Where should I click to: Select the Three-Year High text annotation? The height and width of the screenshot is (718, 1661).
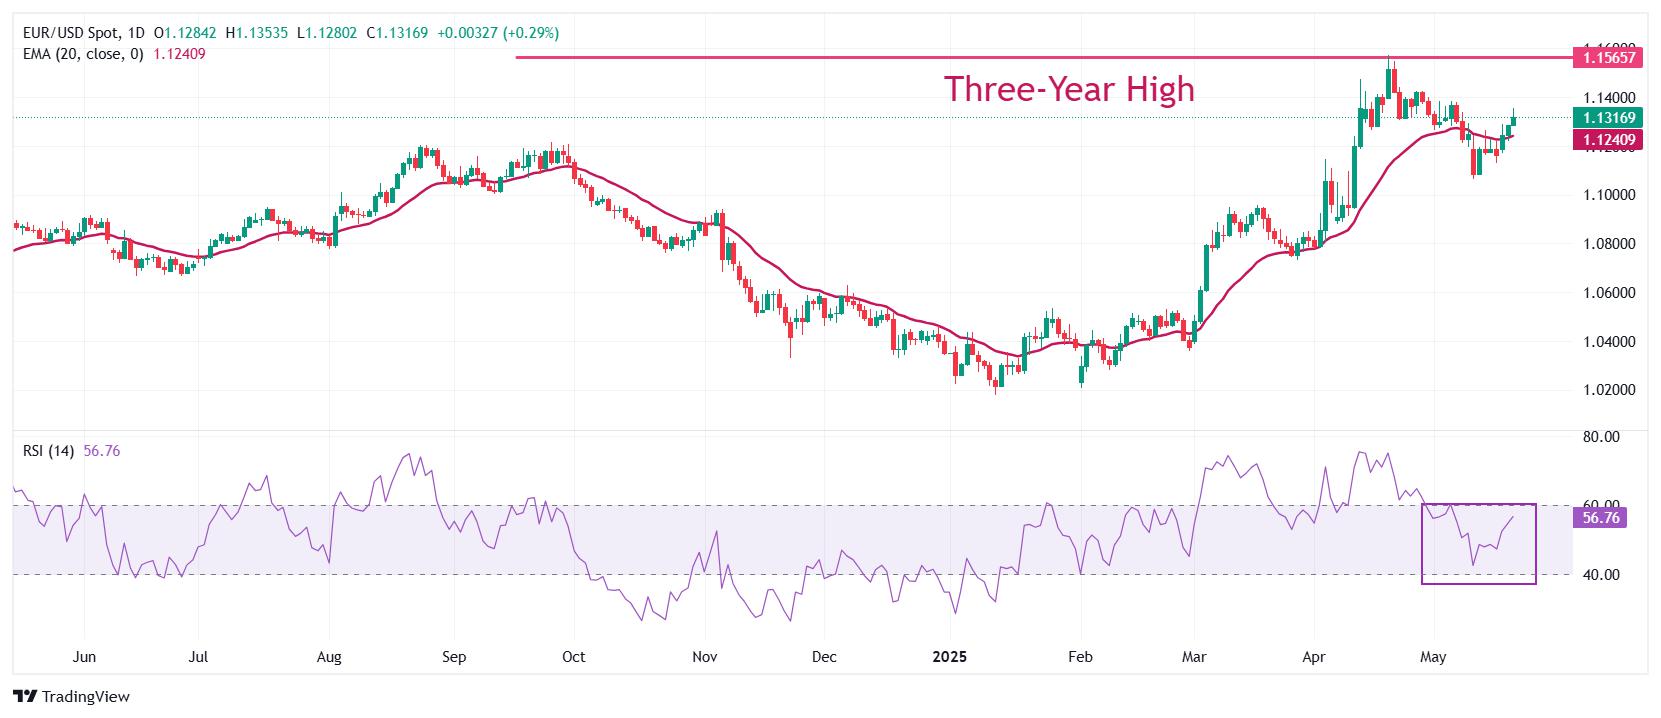click(x=1069, y=89)
